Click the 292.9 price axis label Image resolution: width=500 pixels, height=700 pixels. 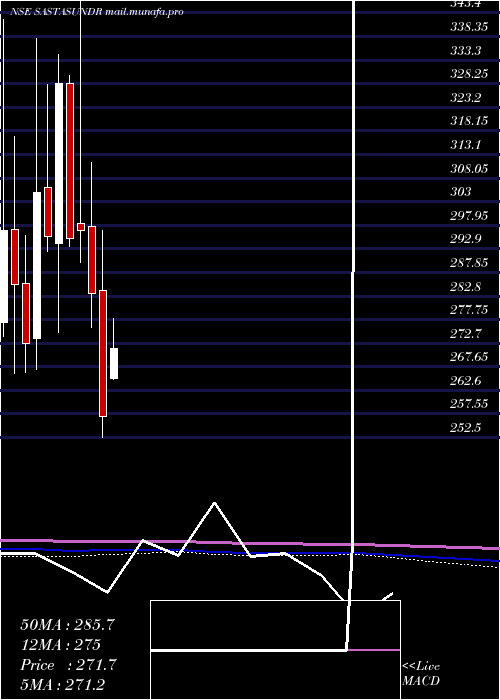pos(466,239)
